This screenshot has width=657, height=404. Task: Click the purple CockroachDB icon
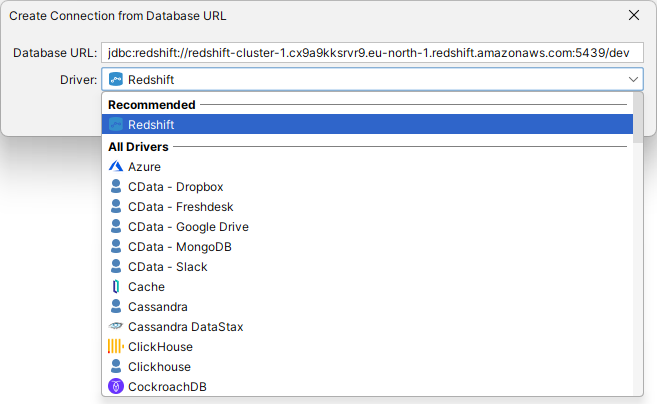(116, 387)
